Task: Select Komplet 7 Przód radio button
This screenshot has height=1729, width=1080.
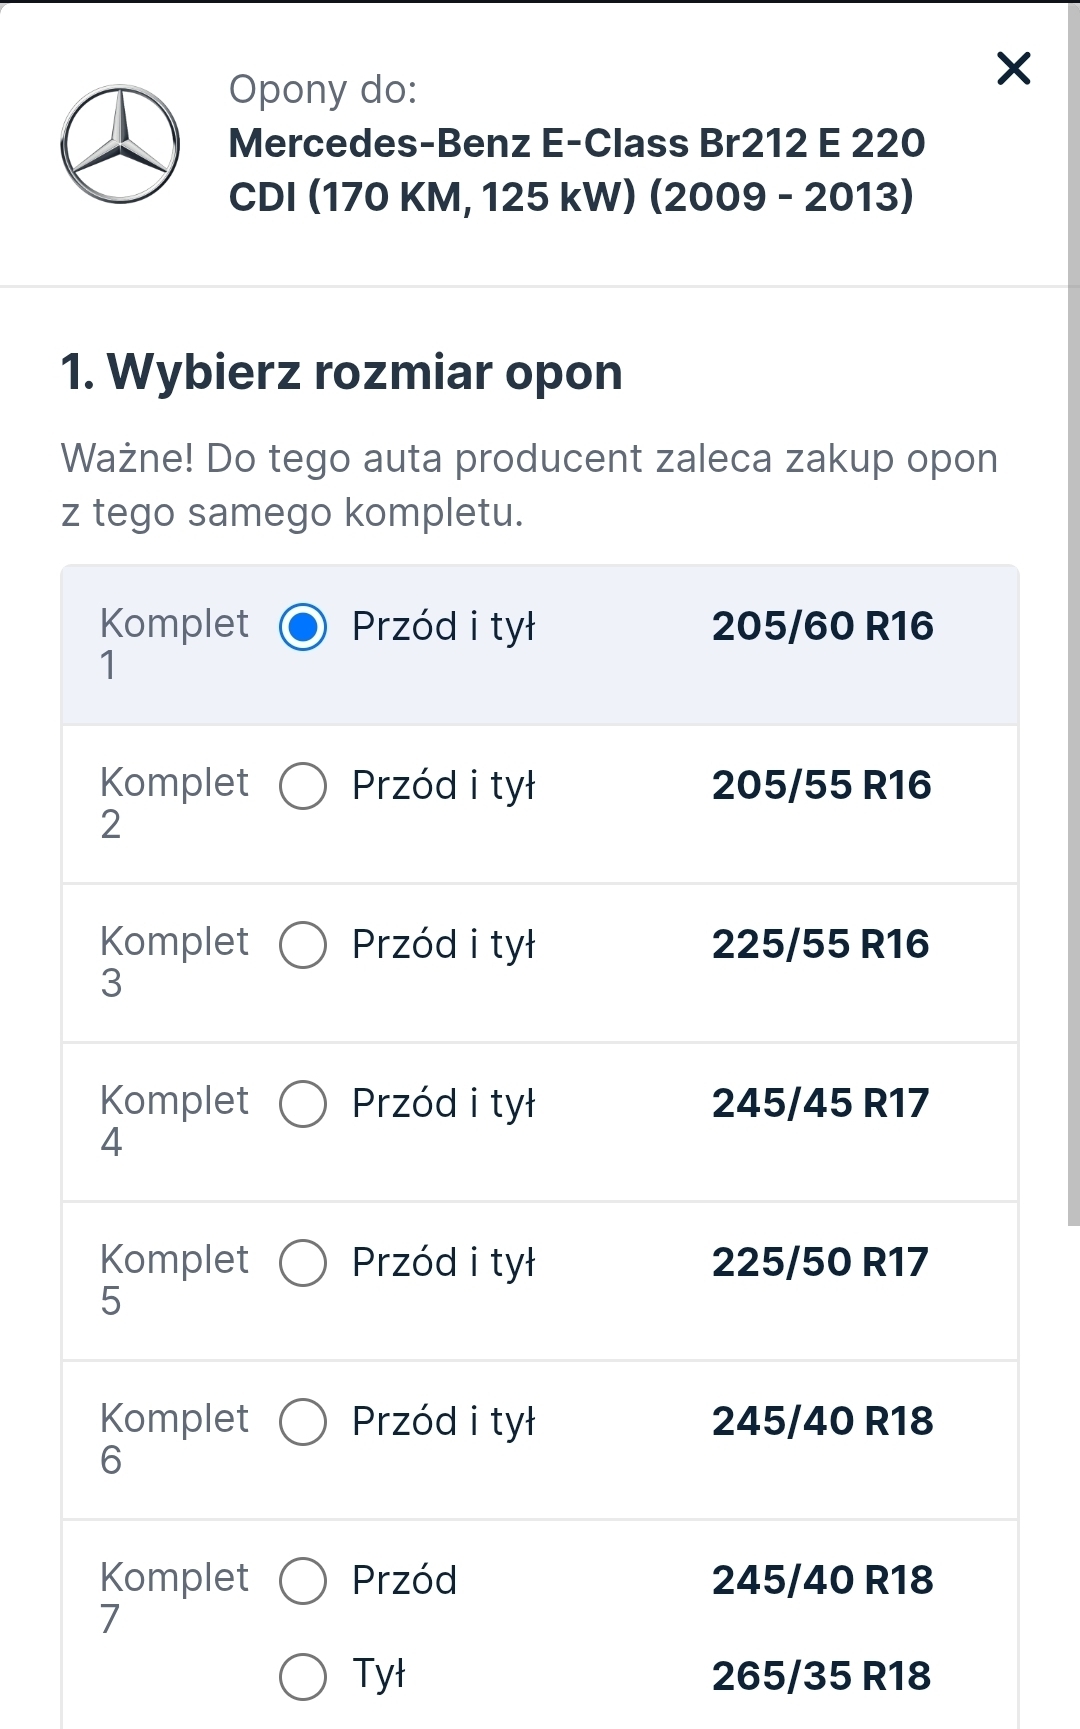Action: (x=303, y=1581)
